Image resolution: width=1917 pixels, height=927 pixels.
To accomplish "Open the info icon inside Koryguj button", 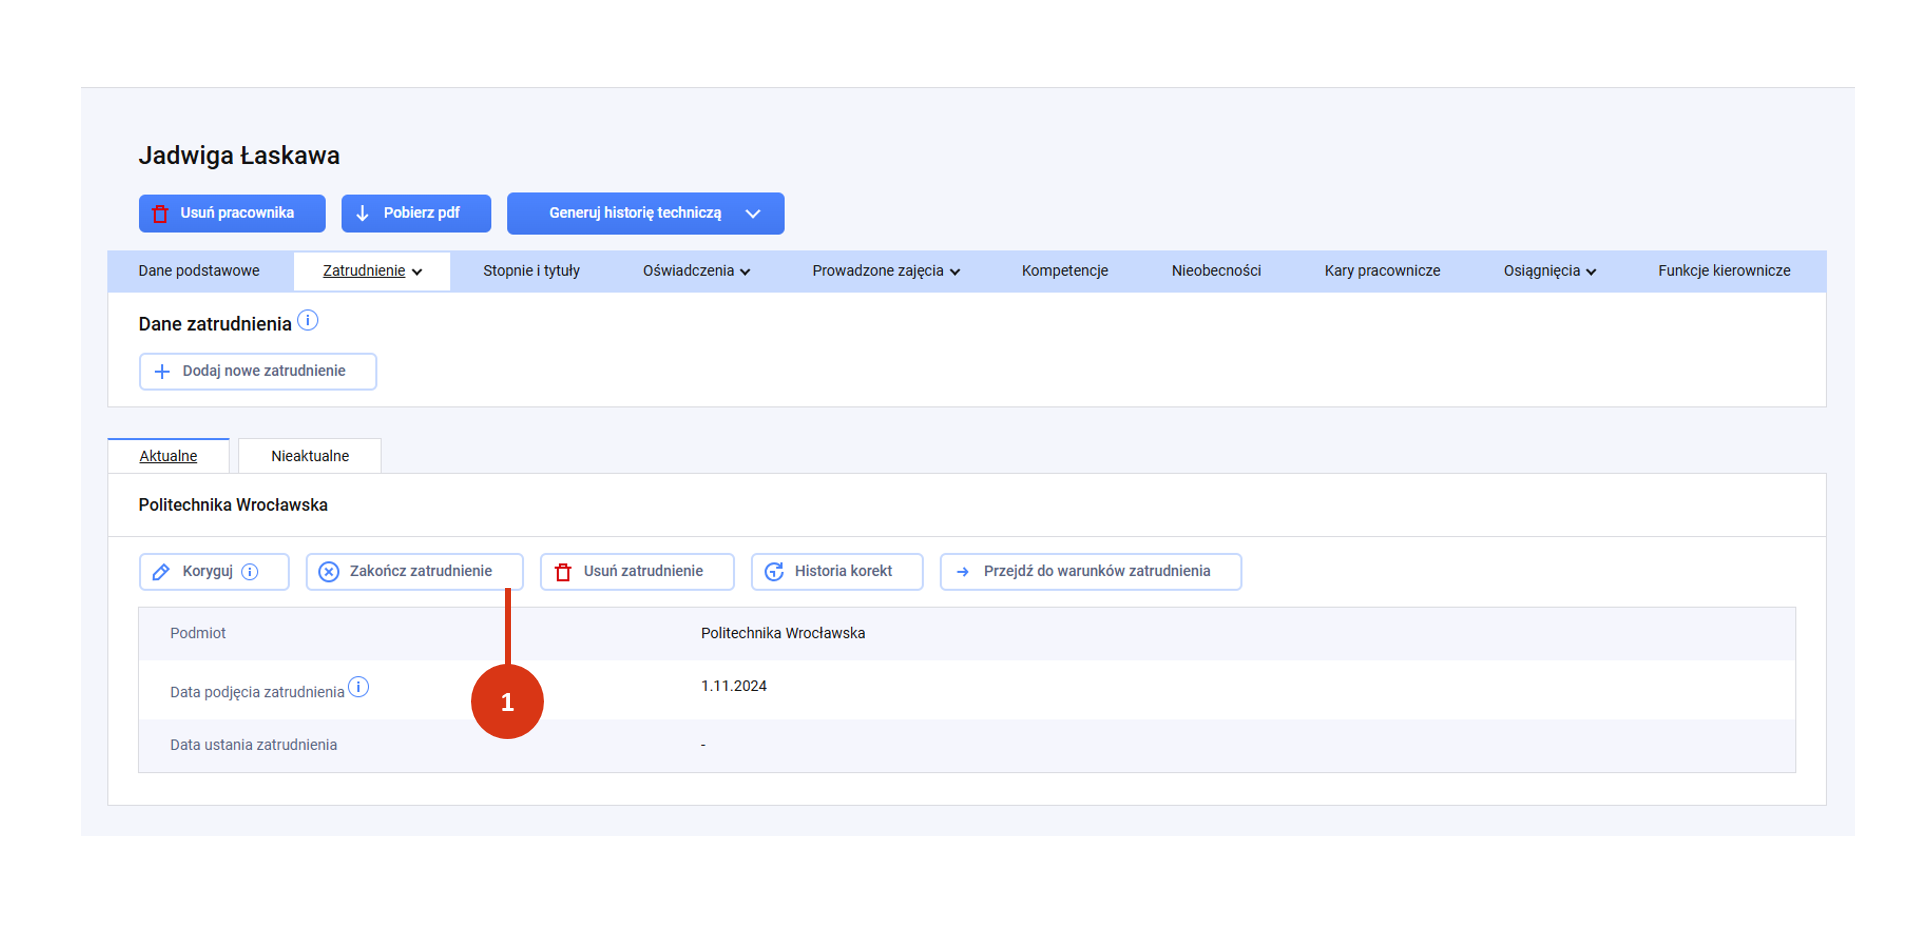I will pos(250,572).
